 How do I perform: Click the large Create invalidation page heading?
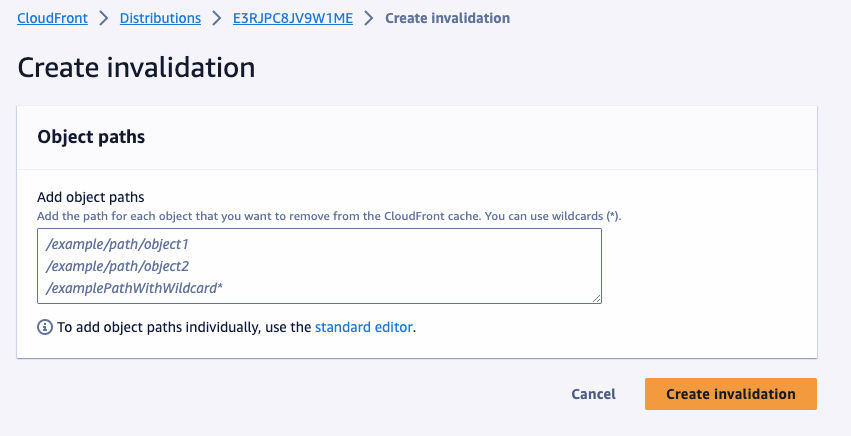pos(136,67)
